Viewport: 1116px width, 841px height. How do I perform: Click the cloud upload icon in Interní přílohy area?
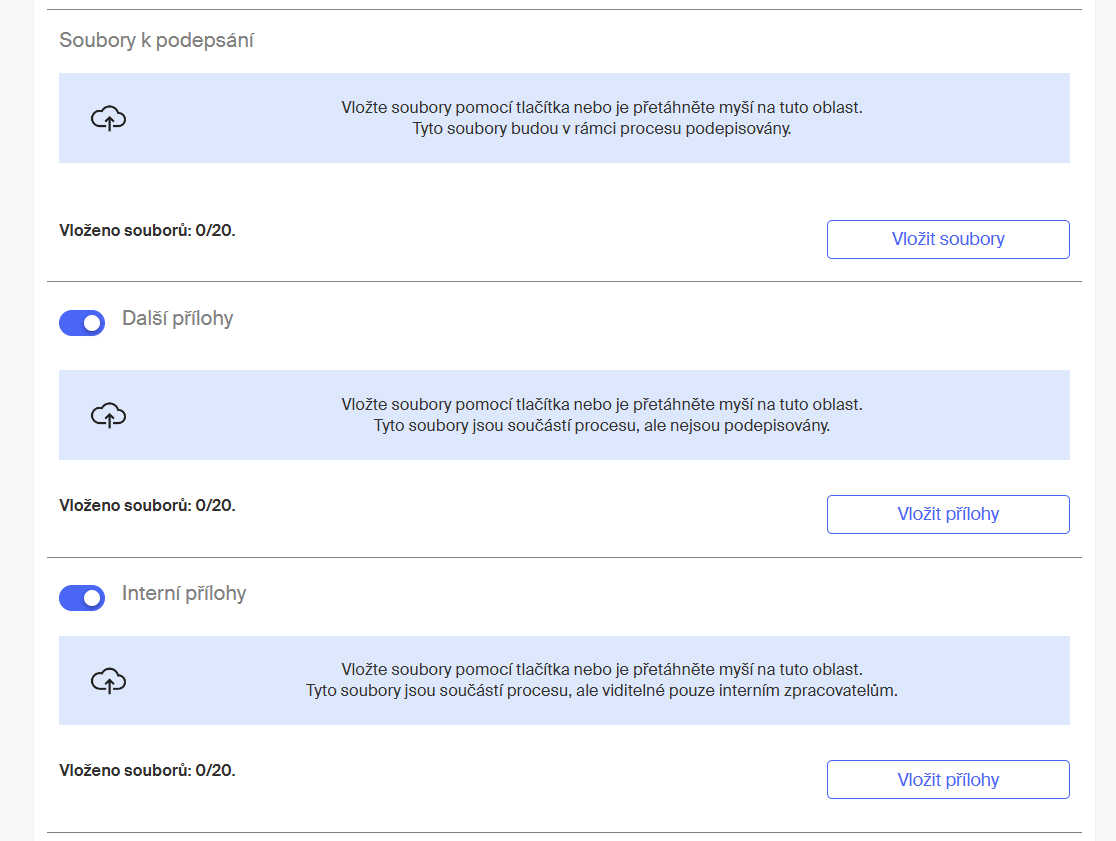click(108, 680)
